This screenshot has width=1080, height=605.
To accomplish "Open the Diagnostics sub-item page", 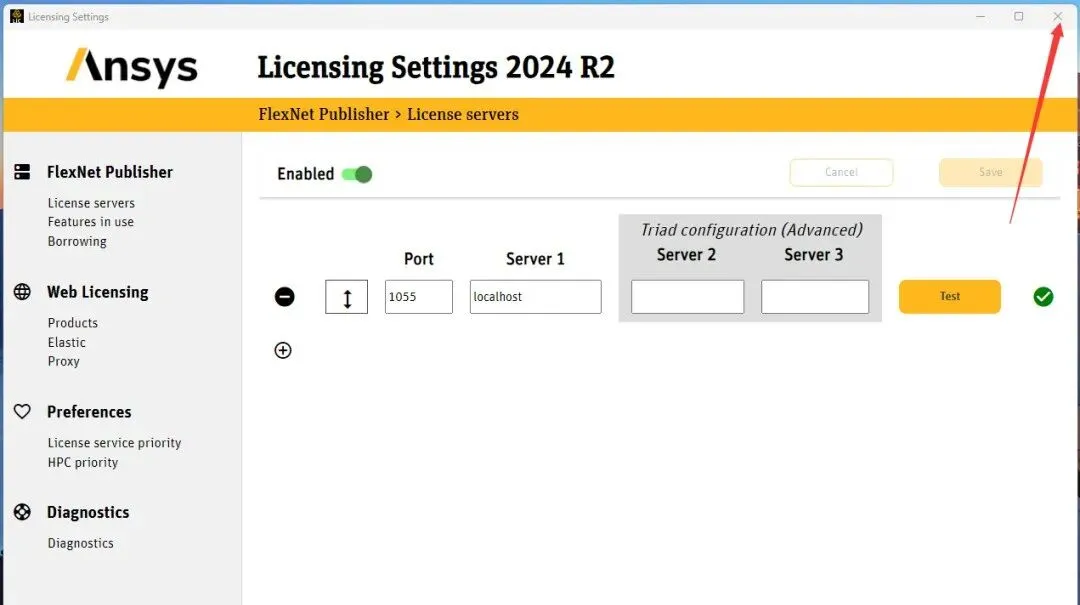I will point(81,543).
